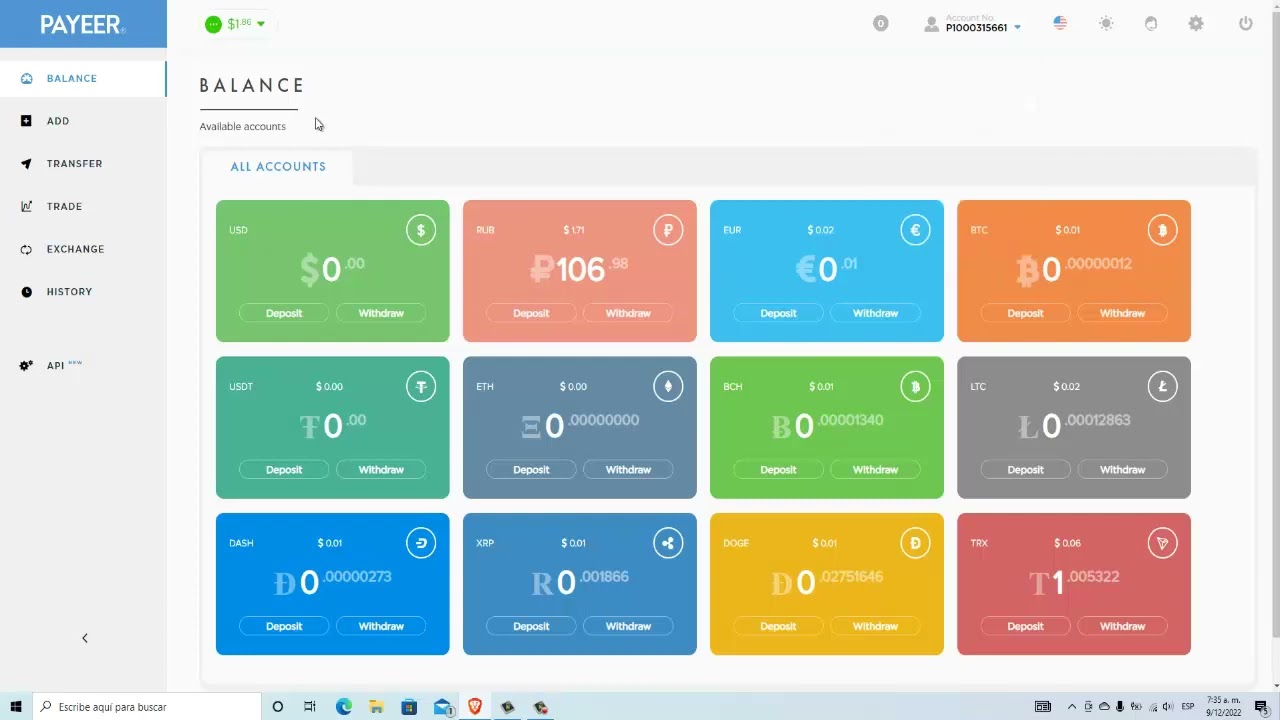The width and height of the screenshot is (1280, 720).
Task: Click Withdraw on TRX card
Action: tap(1122, 626)
